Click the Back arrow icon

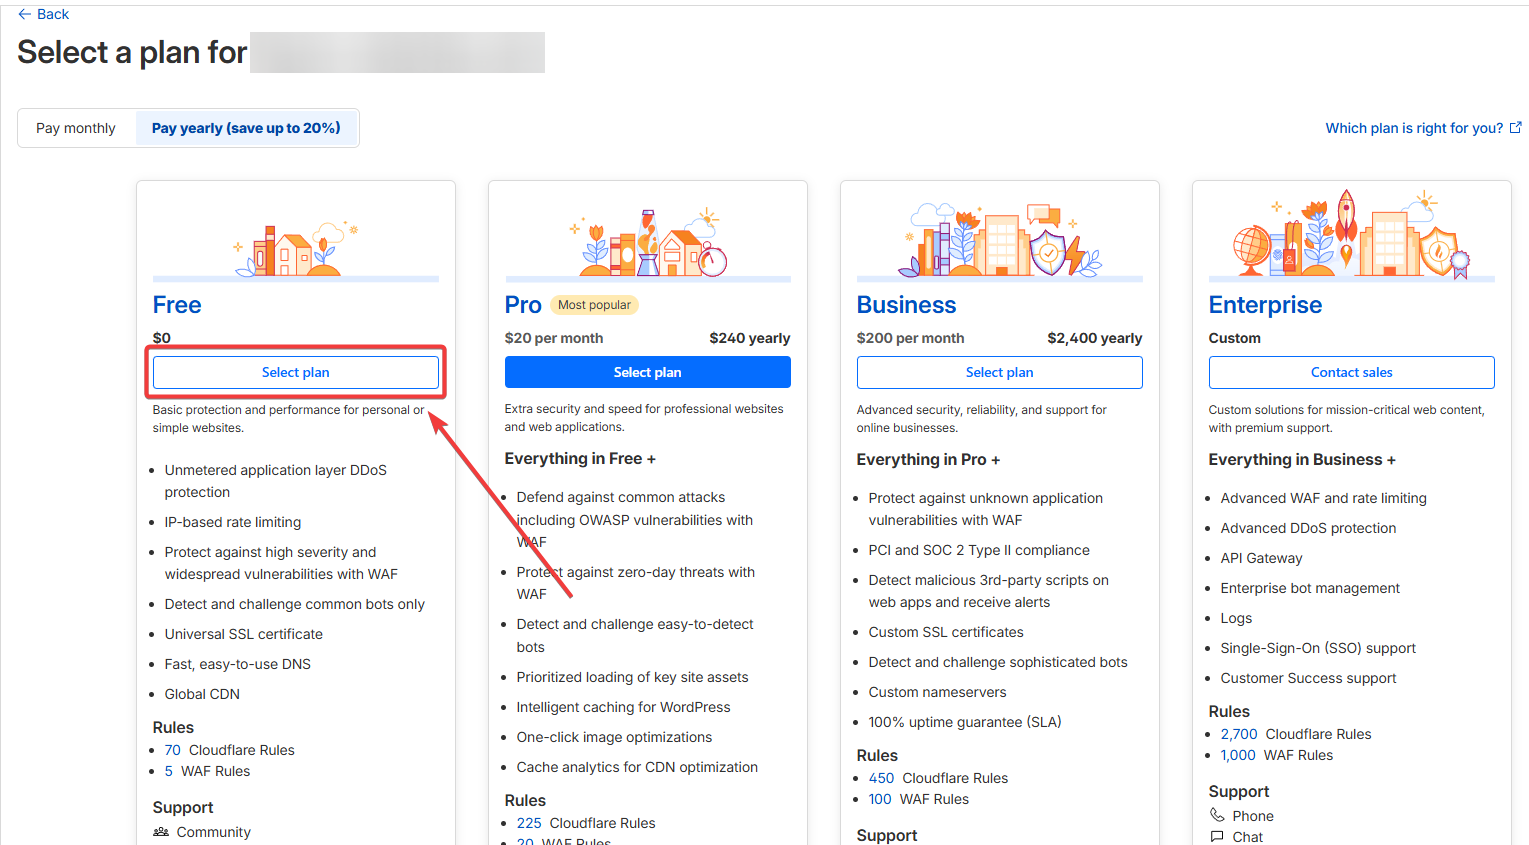click(24, 14)
